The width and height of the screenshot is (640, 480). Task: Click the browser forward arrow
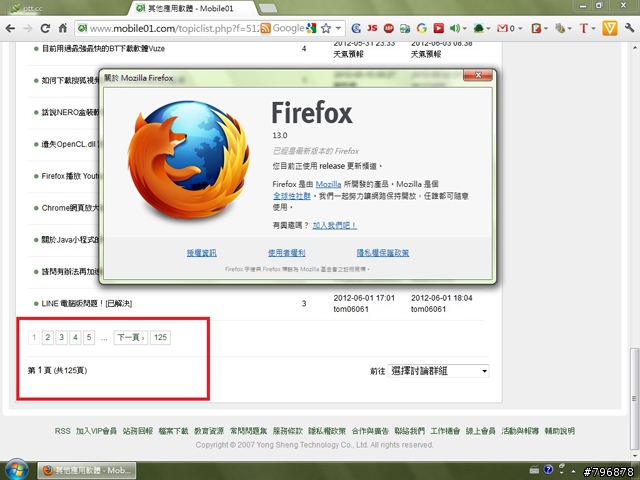click(x=28, y=28)
